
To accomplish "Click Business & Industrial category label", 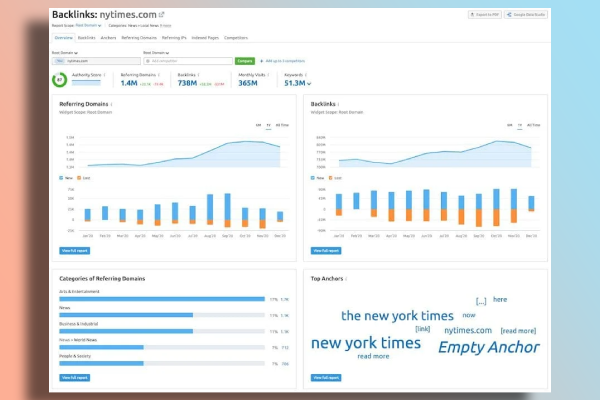I will [x=78, y=324].
